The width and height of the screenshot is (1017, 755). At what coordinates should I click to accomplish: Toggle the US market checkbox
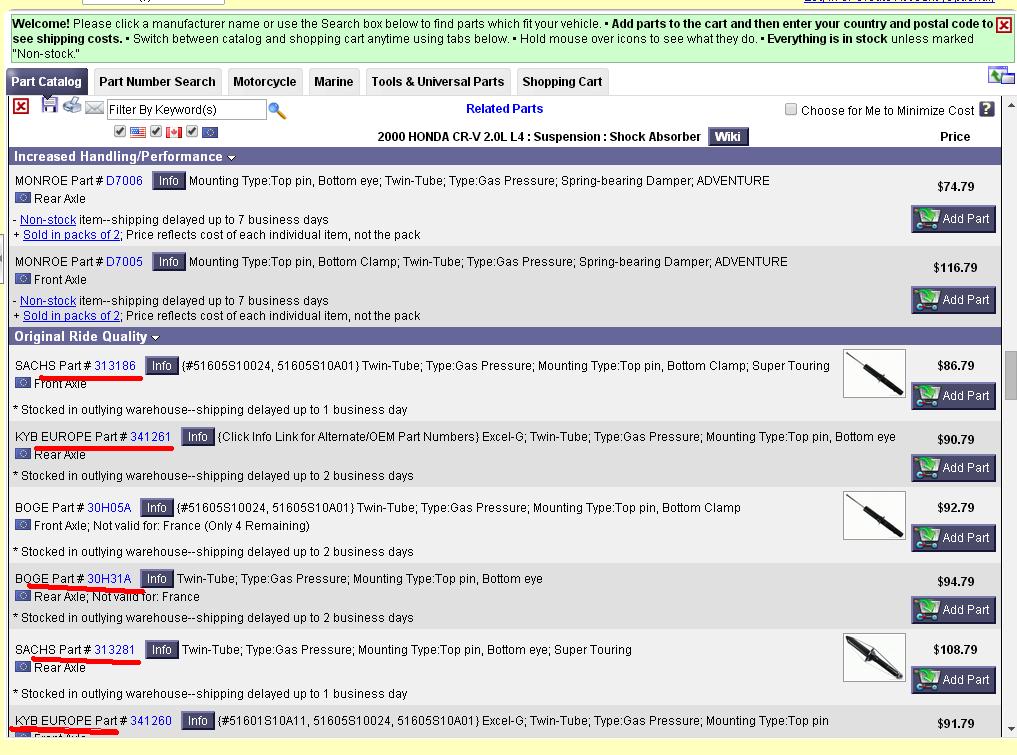point(120,132)
